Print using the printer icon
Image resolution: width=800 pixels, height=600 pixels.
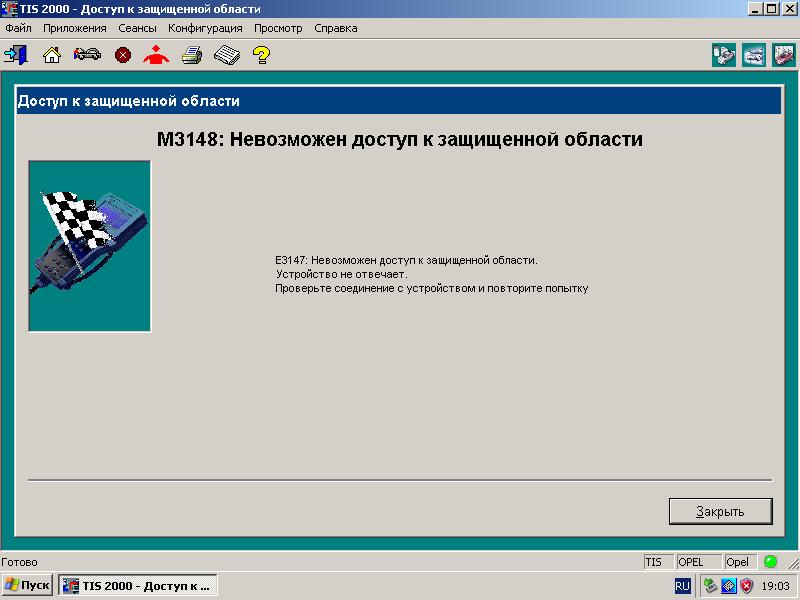point(192,55)
